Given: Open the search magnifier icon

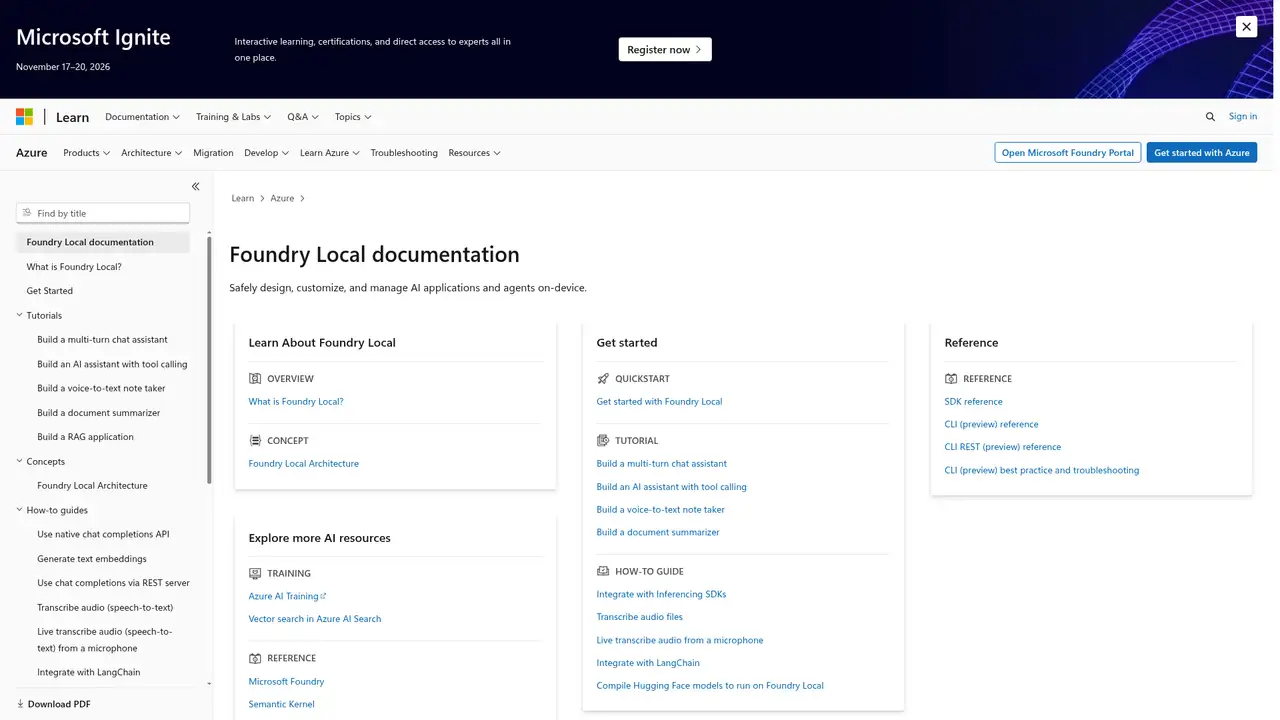Looking at the screenshot, I should 1210,117.
